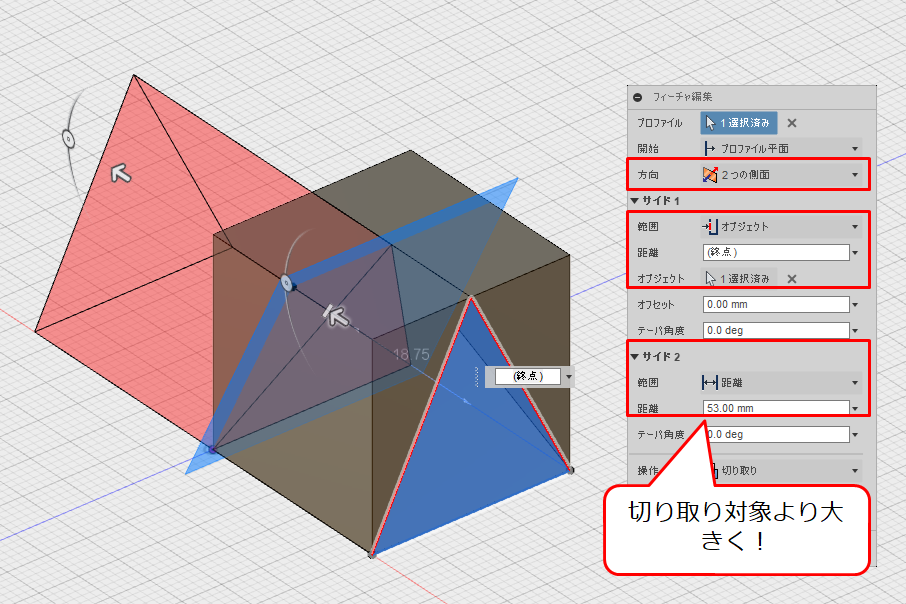Click the オフセット 0.00 mm field
906x604 pixels.
(776, 305)
